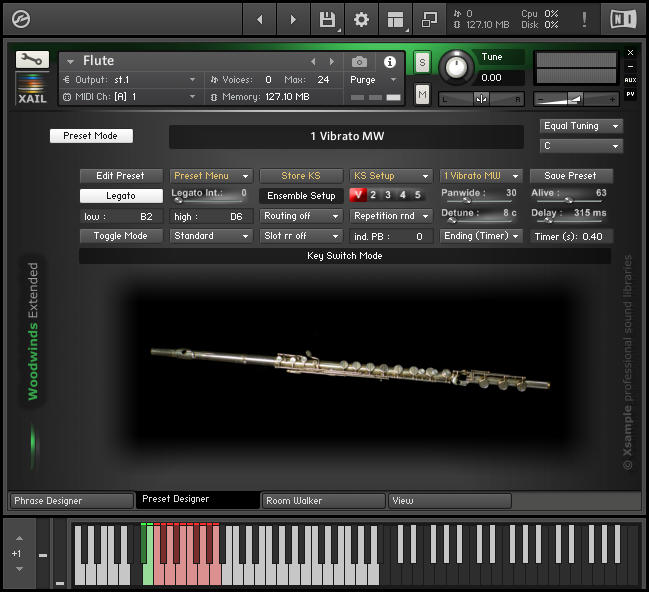Toggle the Toggle Mode button

[121, 236]
